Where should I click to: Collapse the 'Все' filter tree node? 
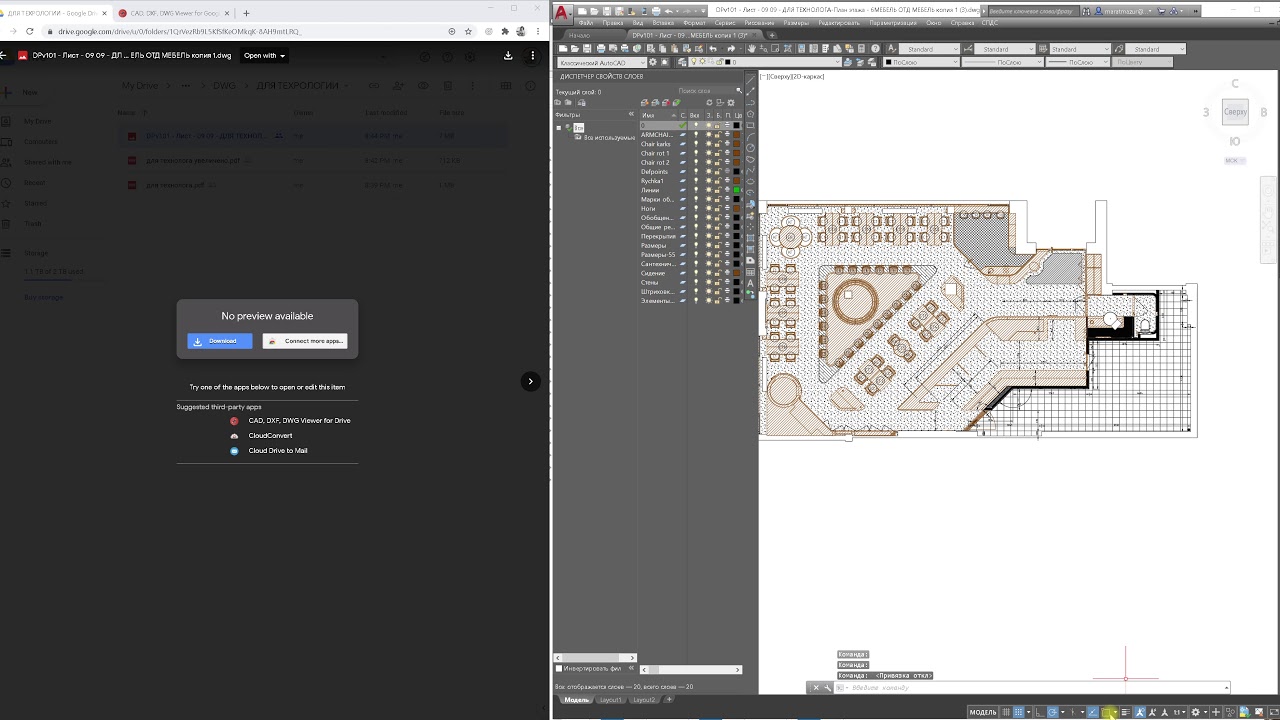(559, 128)
